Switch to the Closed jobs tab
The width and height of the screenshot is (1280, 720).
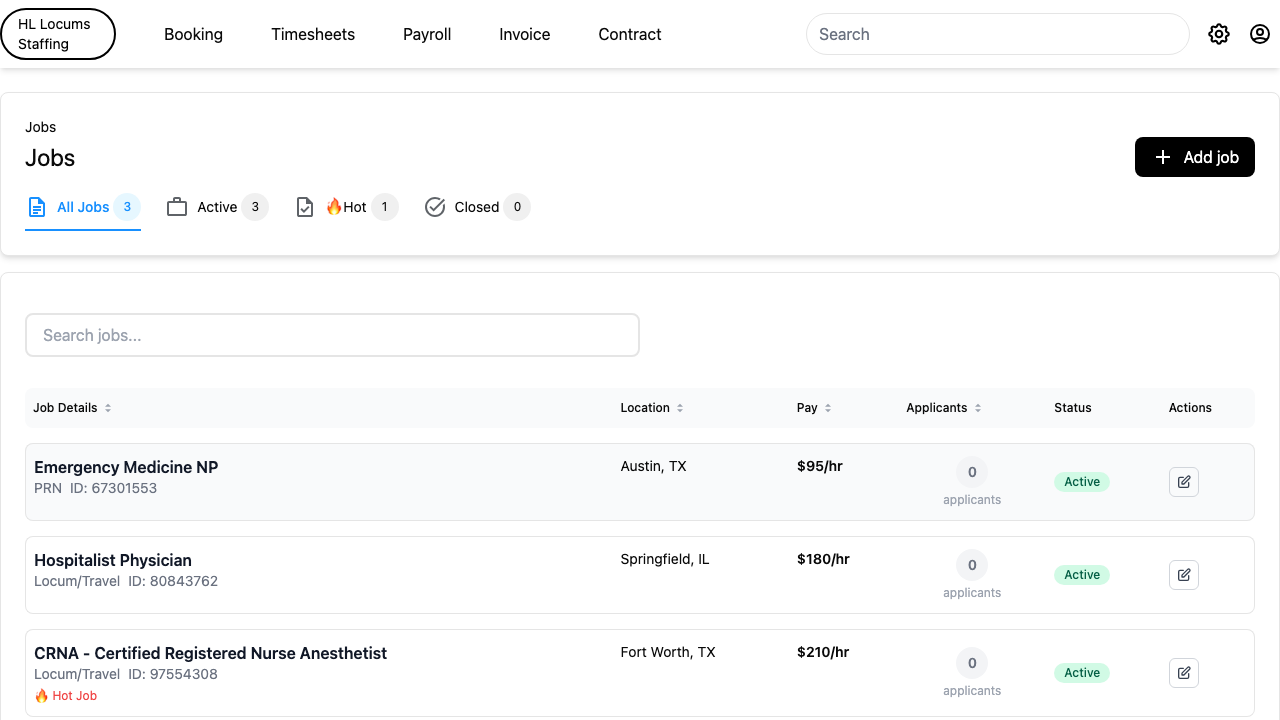(x=477, y=207)
